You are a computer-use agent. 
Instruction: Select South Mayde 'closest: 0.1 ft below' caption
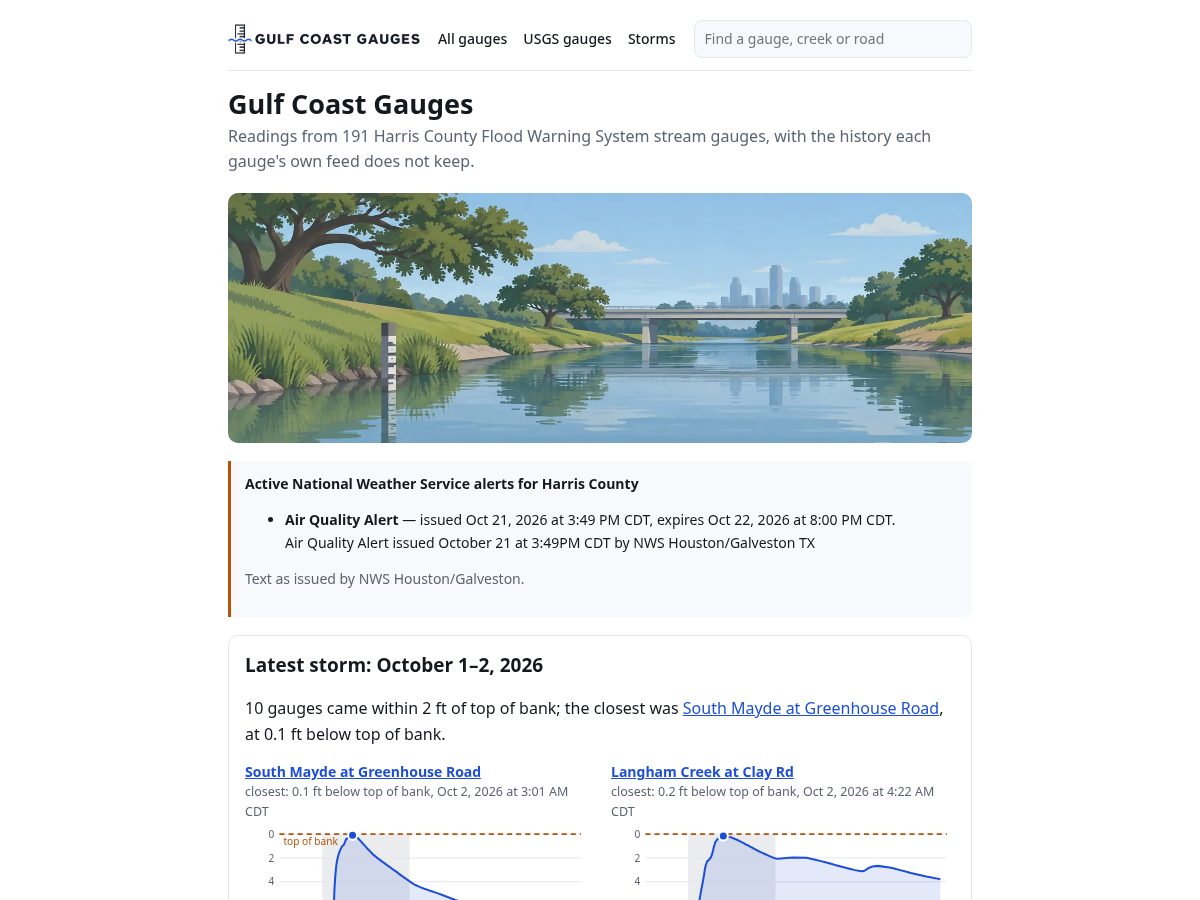tap(406, 801)
